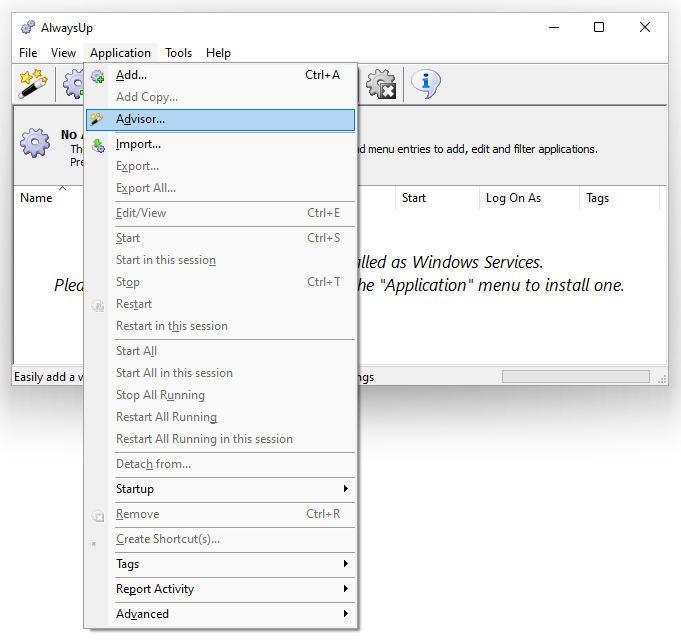681x641 pixels.
Task: Click the Start menu entry
Action: 221,238
